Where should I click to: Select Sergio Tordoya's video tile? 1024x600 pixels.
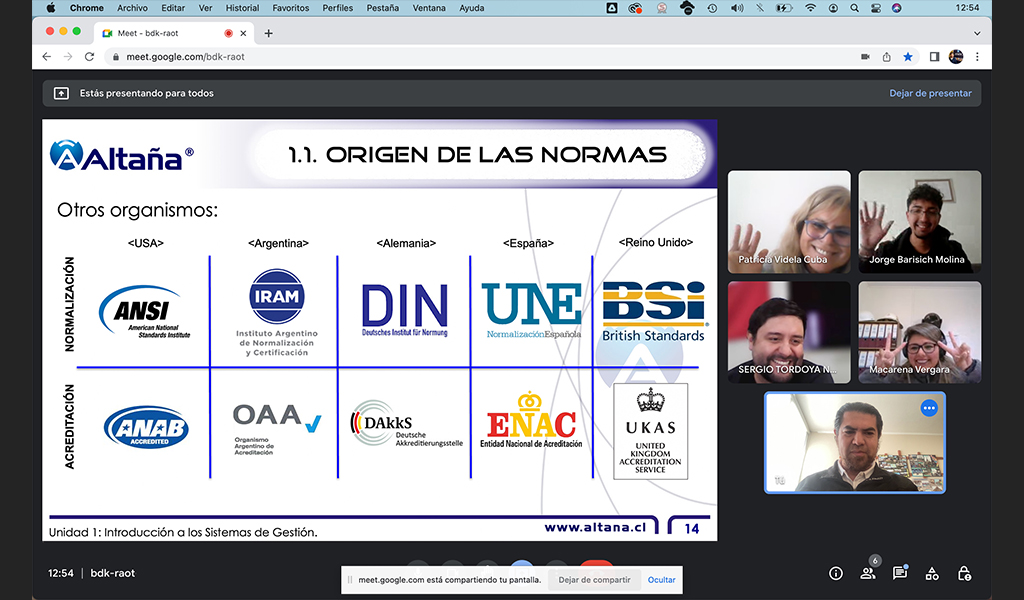tap(789, 332)
